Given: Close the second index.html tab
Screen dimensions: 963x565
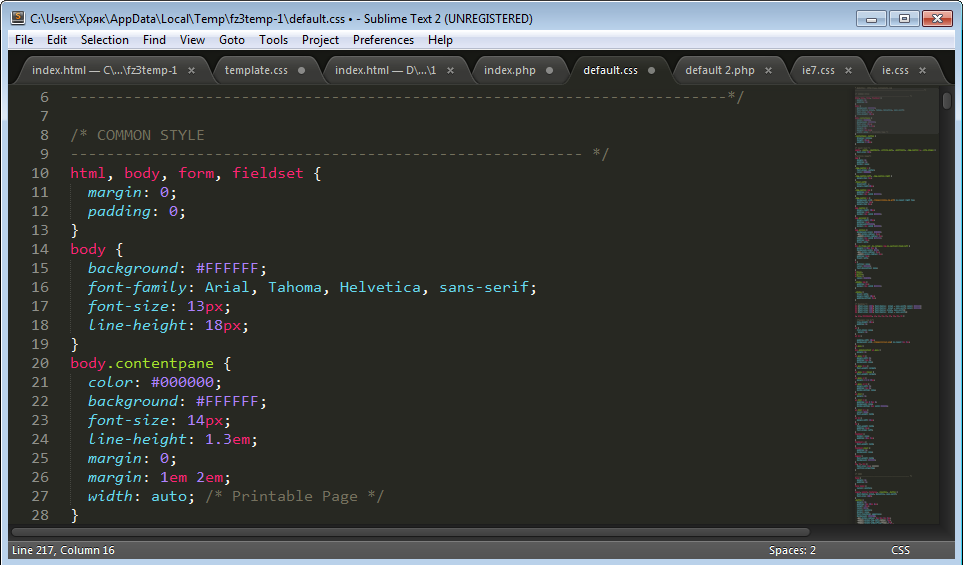Looking at the screenshot, I should pyautogui.click(x=450, y=70).
